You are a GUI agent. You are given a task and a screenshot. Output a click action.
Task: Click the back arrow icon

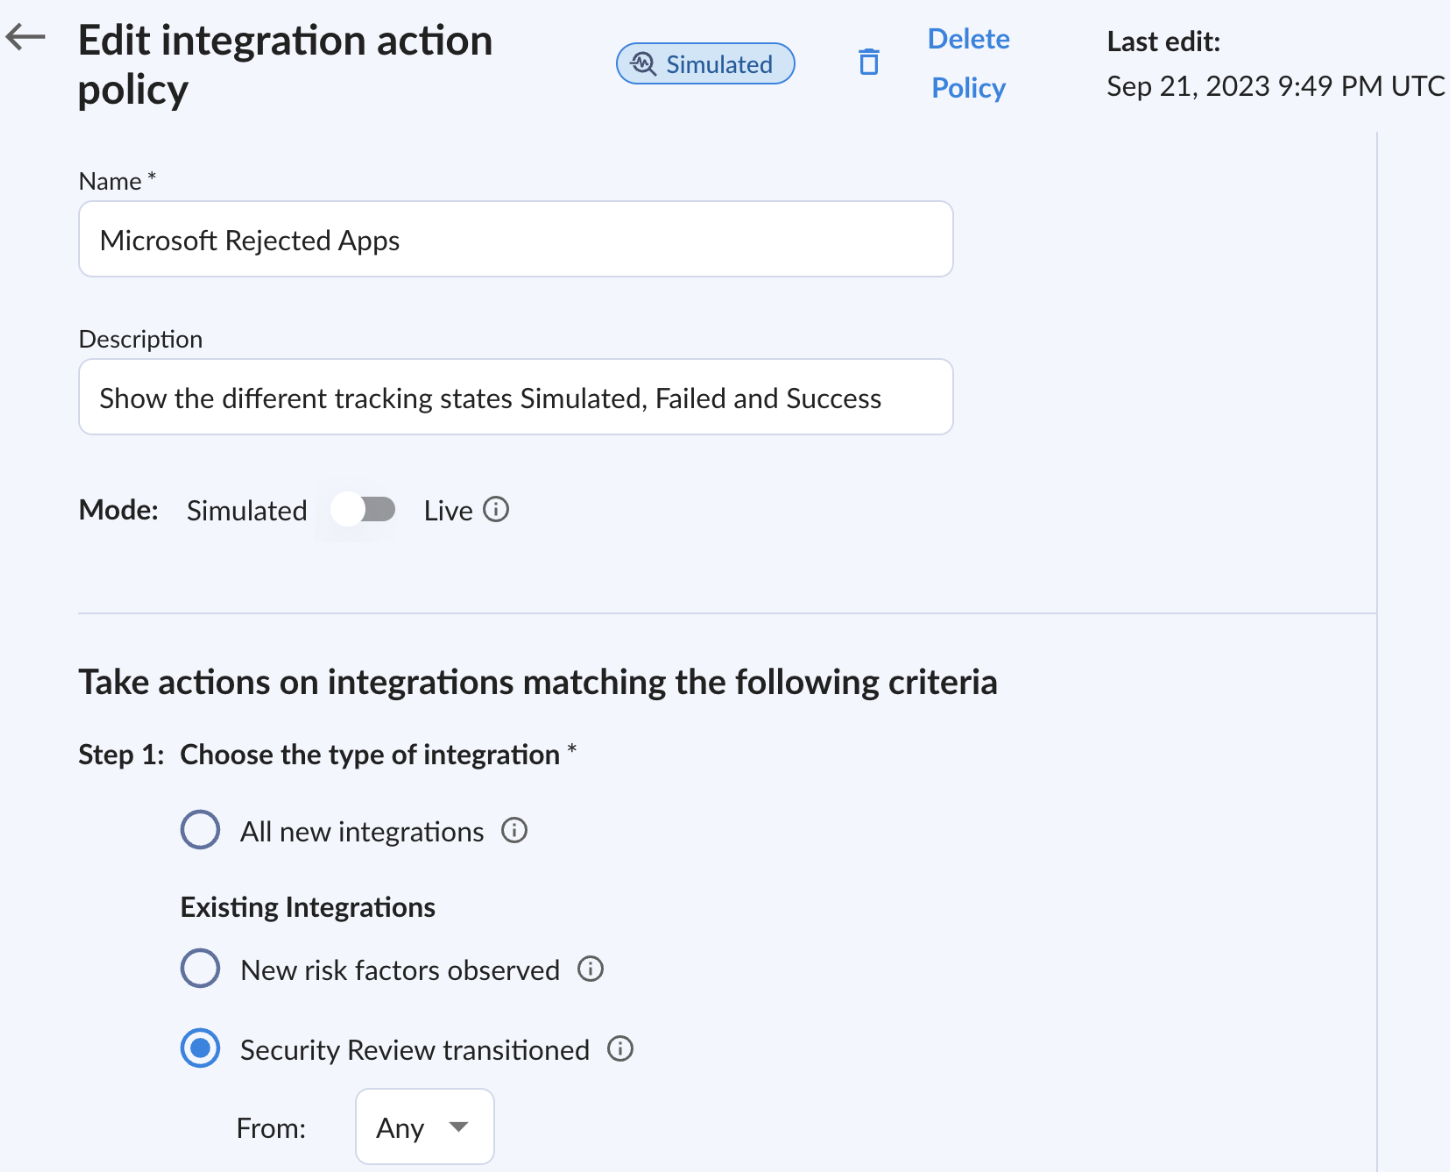coord(26,38)
